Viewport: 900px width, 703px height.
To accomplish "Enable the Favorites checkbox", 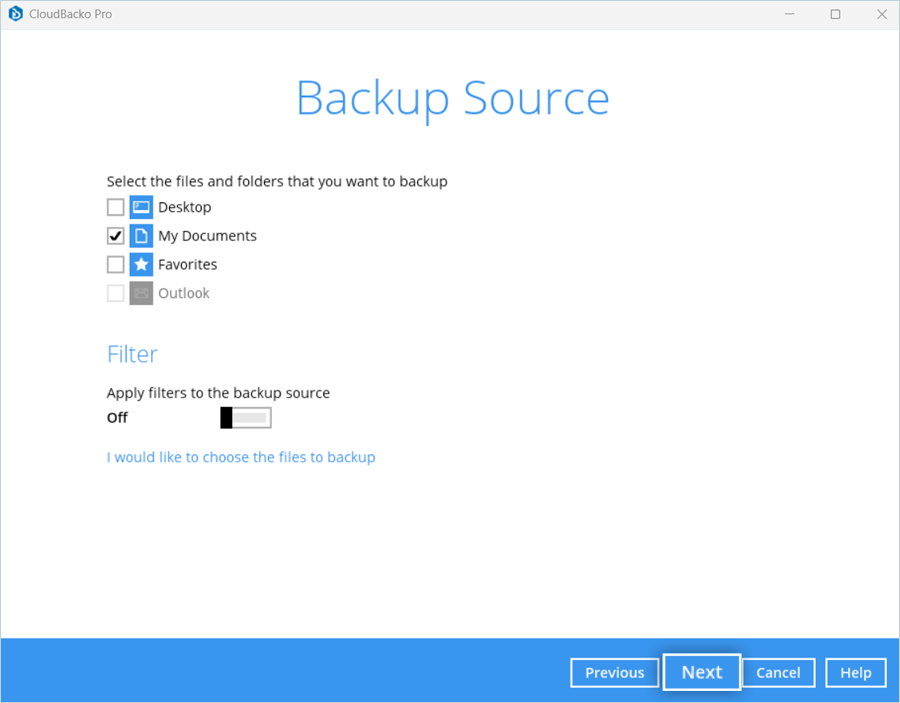I will 116,265.
